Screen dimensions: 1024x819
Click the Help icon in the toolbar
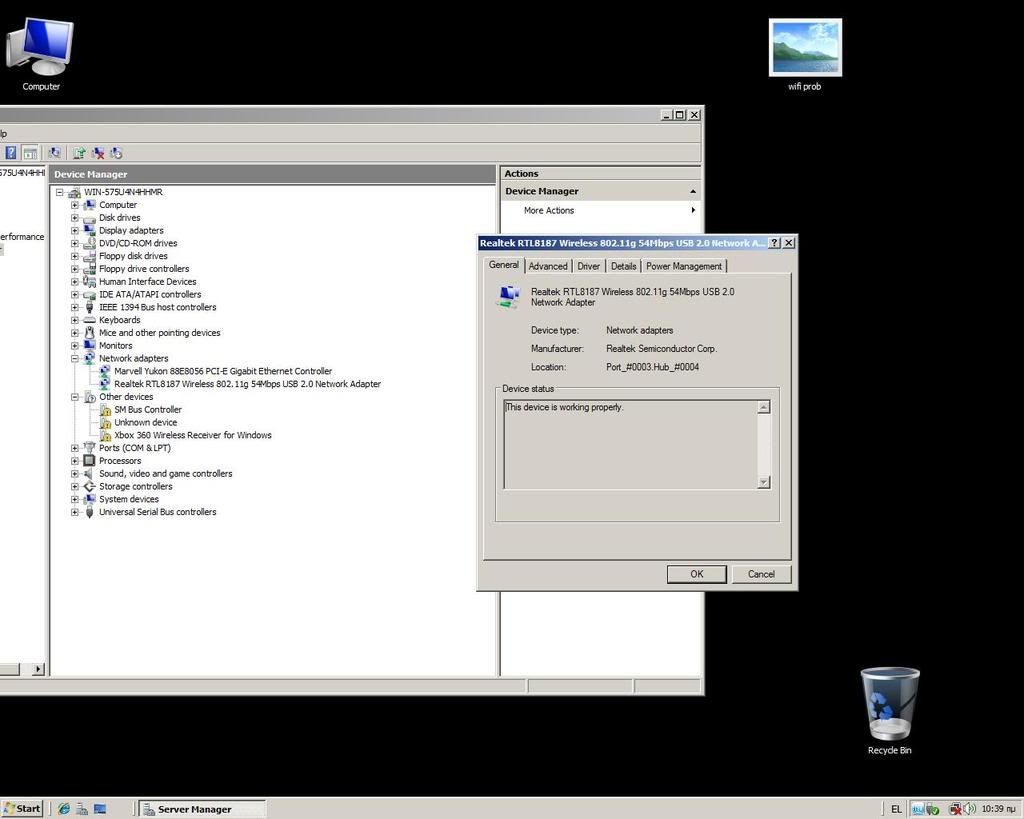point(11,153)
